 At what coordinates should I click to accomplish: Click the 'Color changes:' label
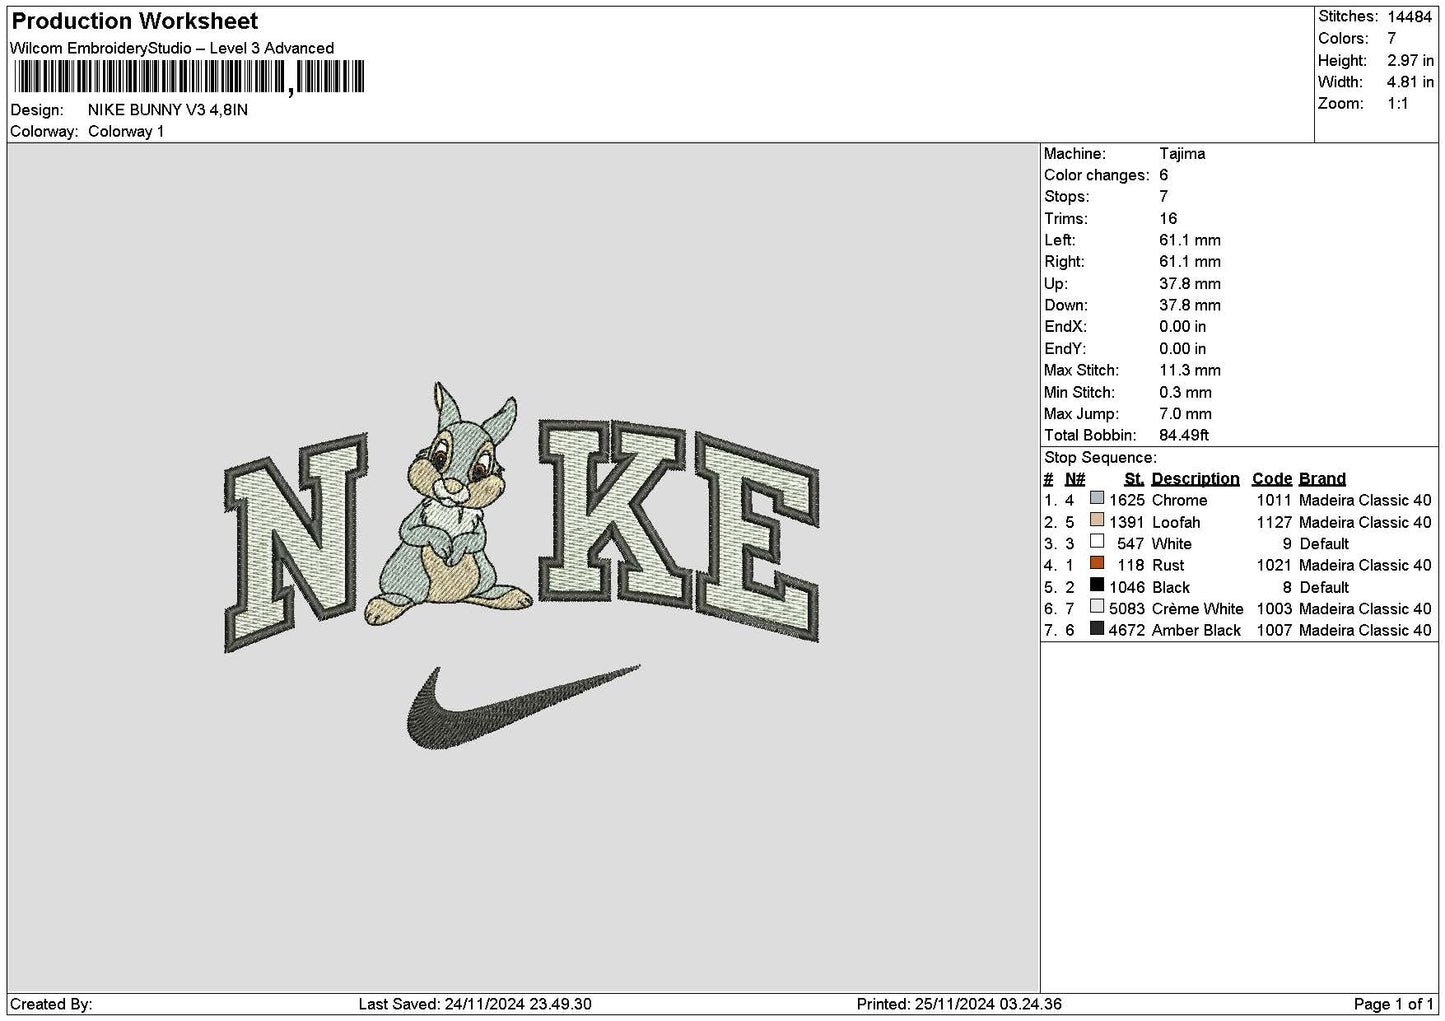click(x=1096, y=175)
